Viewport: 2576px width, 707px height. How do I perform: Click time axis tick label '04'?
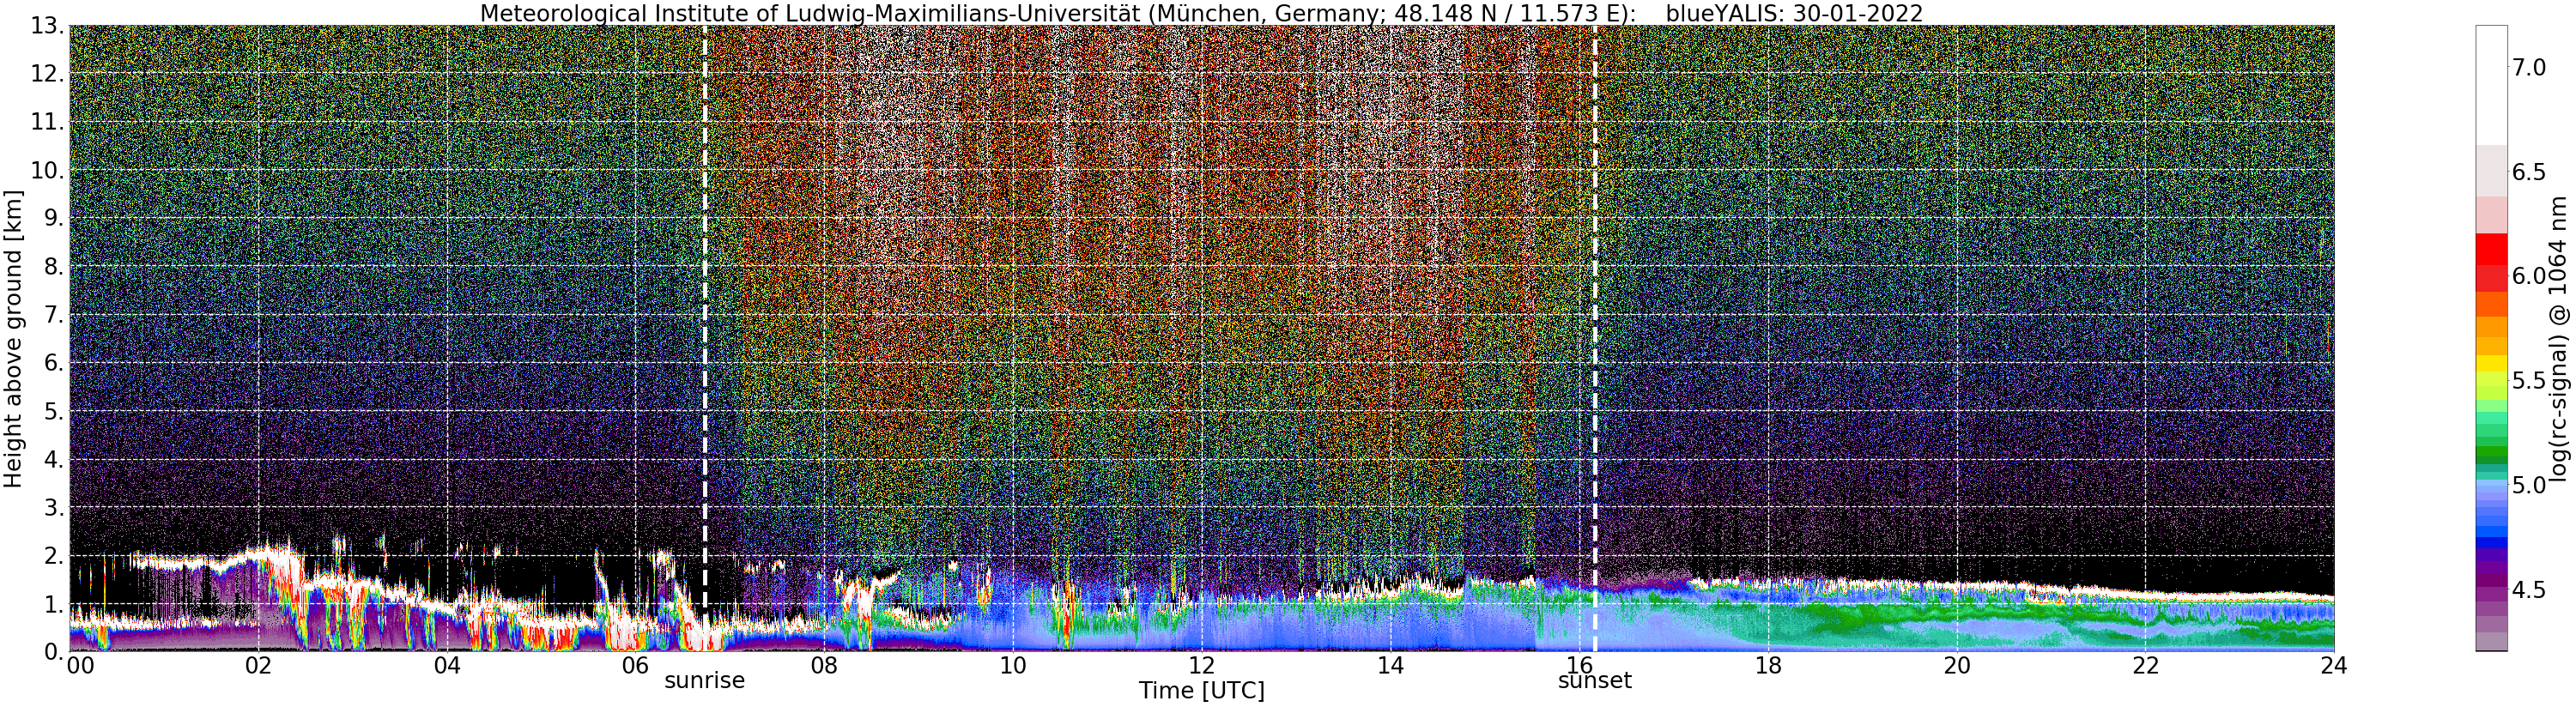pos(447,666)
